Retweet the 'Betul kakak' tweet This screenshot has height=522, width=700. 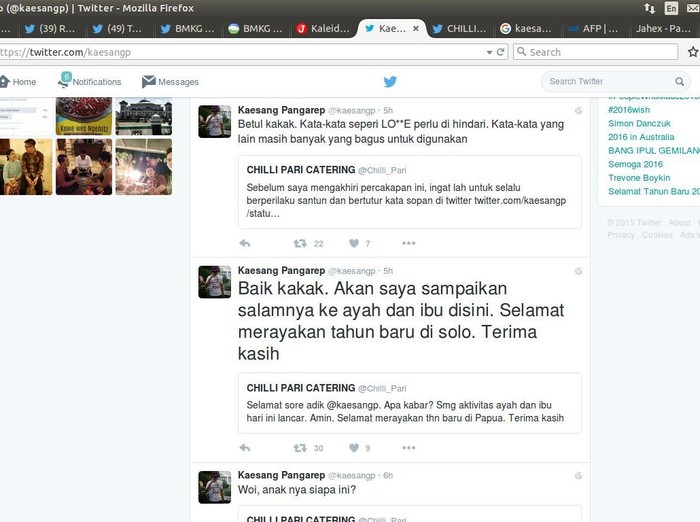pos(300,243)
